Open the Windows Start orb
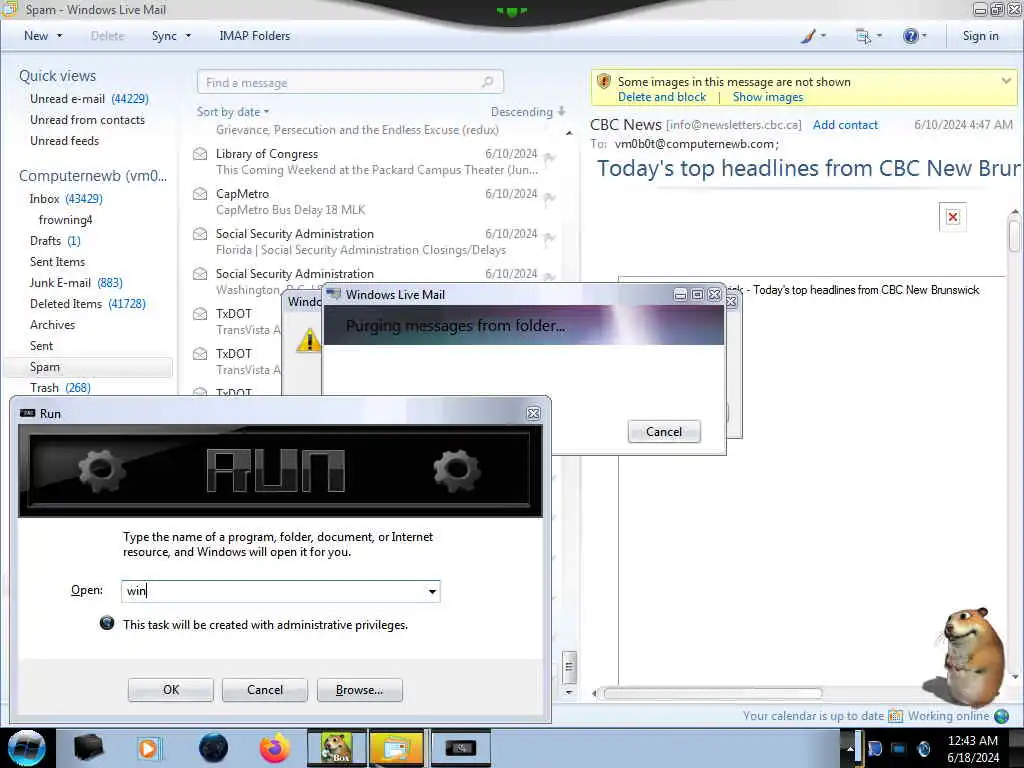1024x768 pixels. [x=27, y=748]
